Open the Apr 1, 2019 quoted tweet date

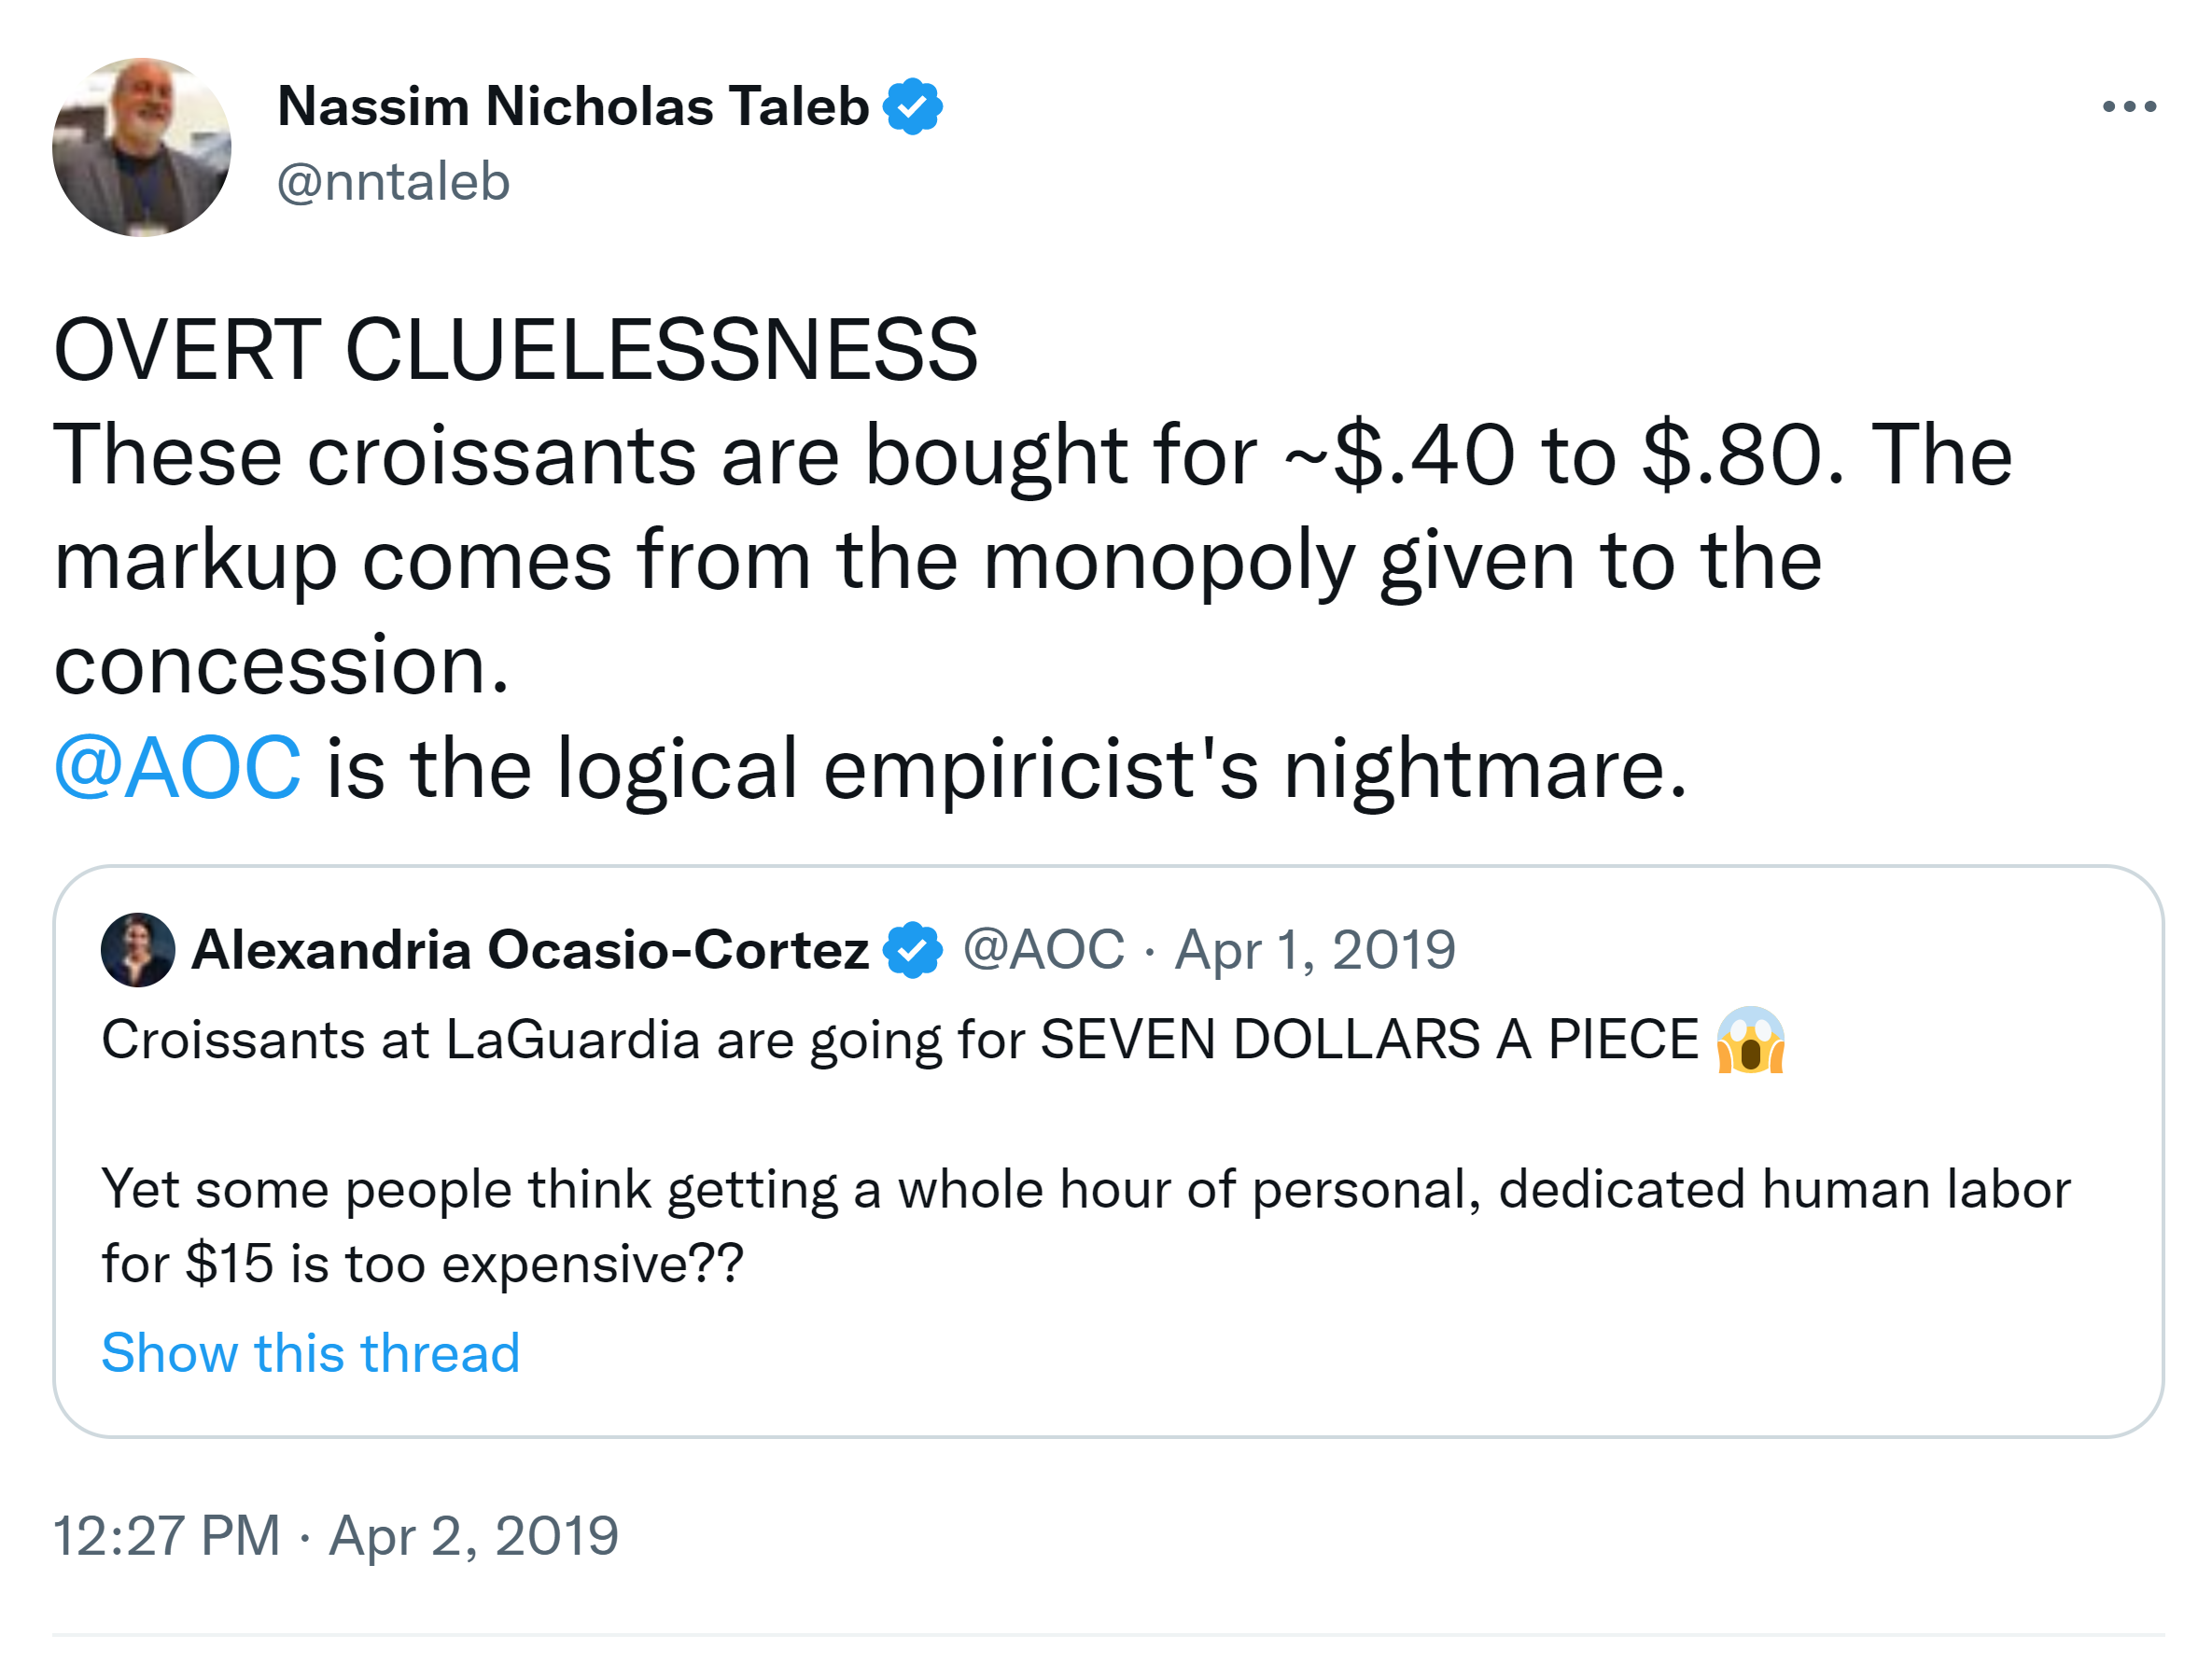pos(1314,949)
